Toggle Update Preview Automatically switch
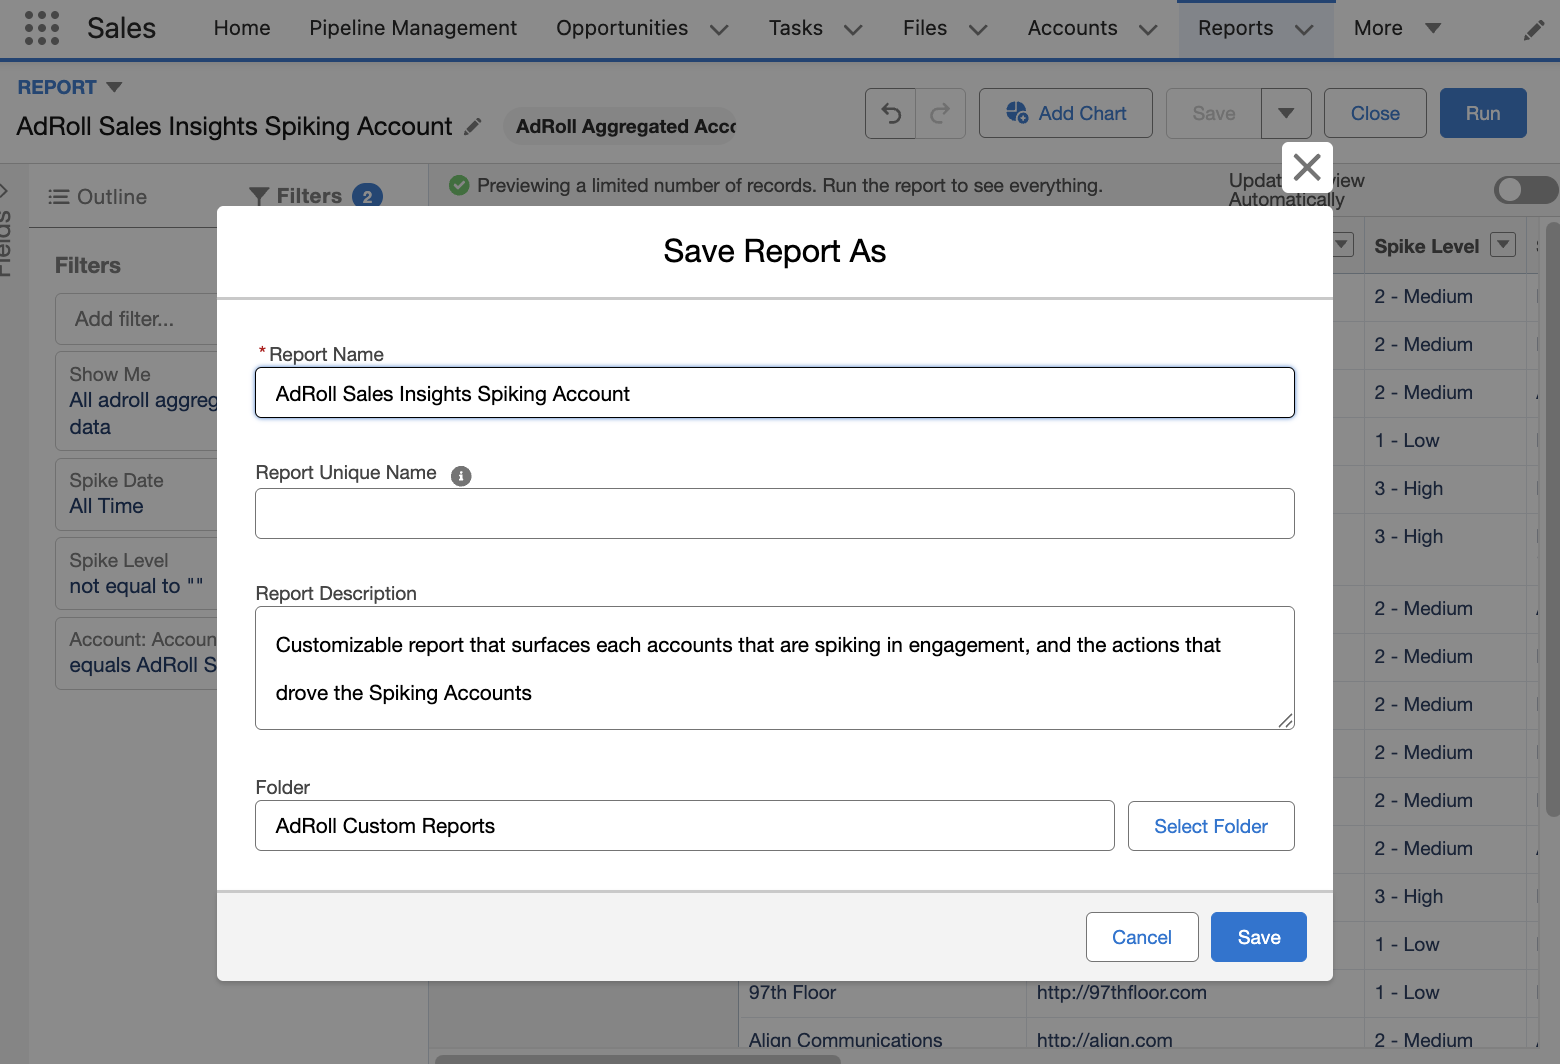 (x=1524, y=189)
